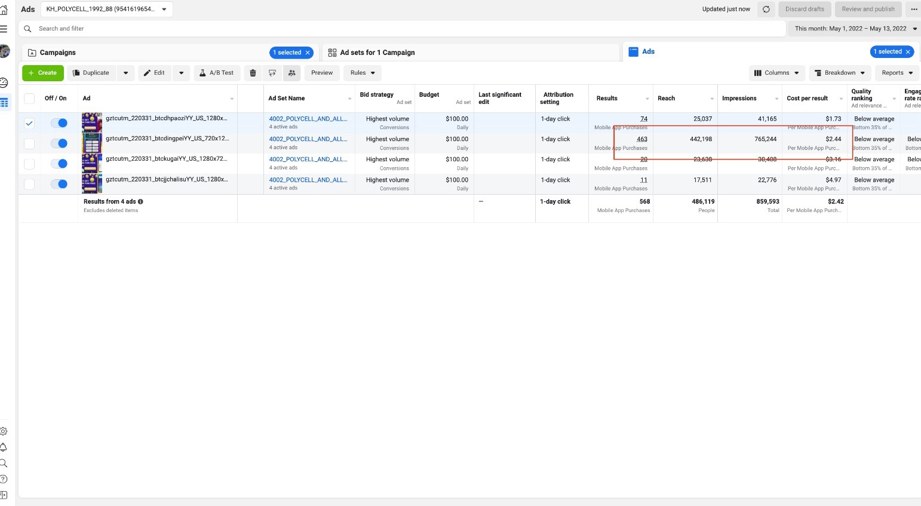
Task: Click the green Create button
Action: [x=43, y=73]
